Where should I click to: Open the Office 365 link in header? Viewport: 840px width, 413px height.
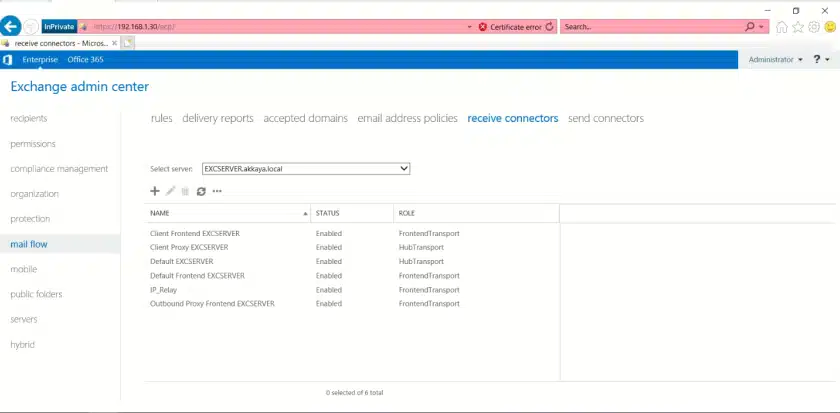point(85,60)
